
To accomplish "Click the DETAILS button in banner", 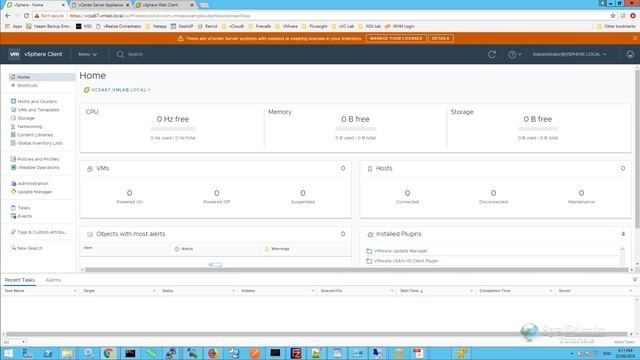I will 440,38.
